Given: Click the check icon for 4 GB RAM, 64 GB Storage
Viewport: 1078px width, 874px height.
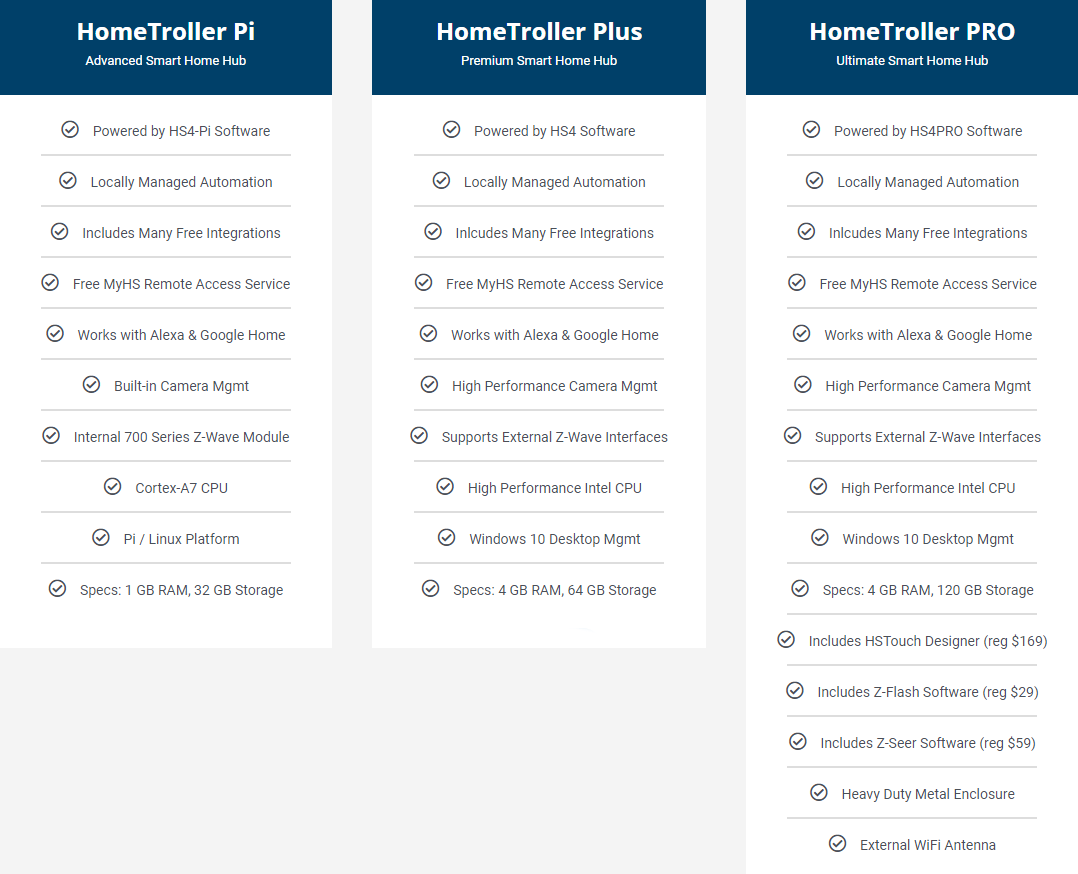Looking at the screenshot, I should tap(430, 589).
